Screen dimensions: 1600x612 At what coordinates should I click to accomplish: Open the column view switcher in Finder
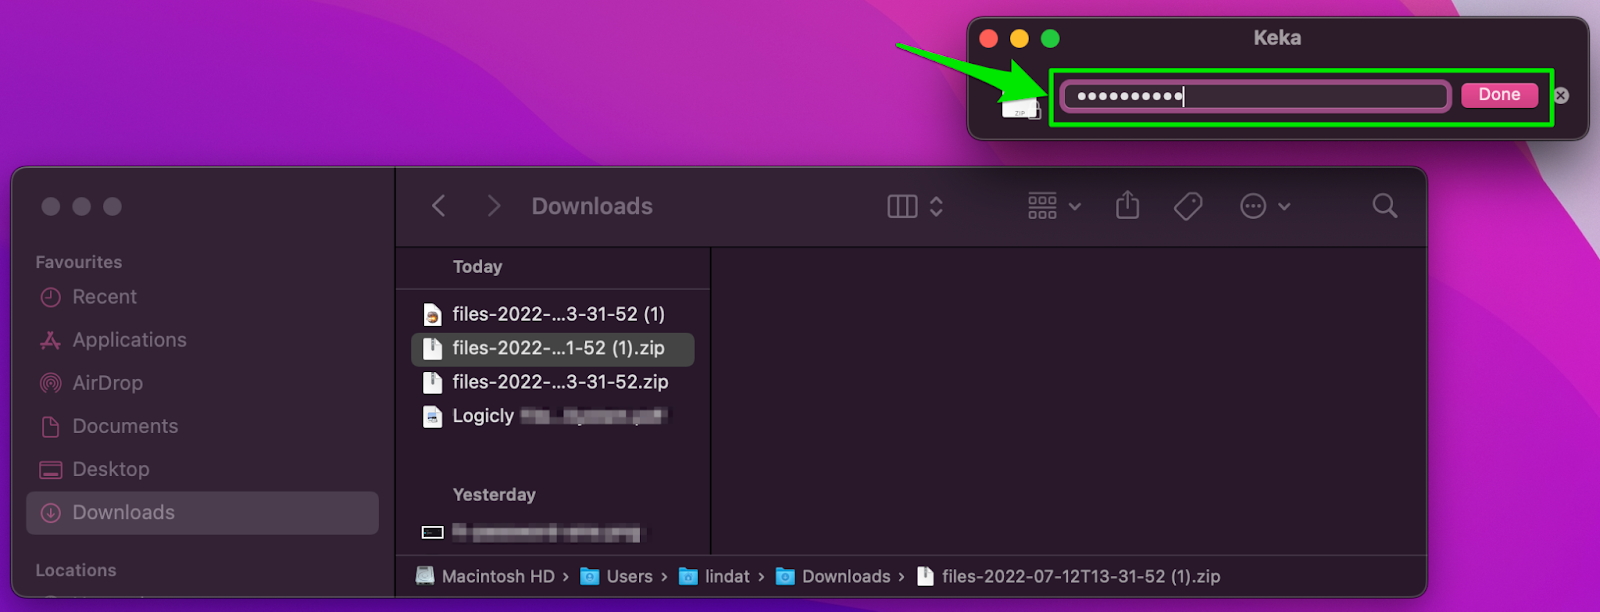click(915, 206)
